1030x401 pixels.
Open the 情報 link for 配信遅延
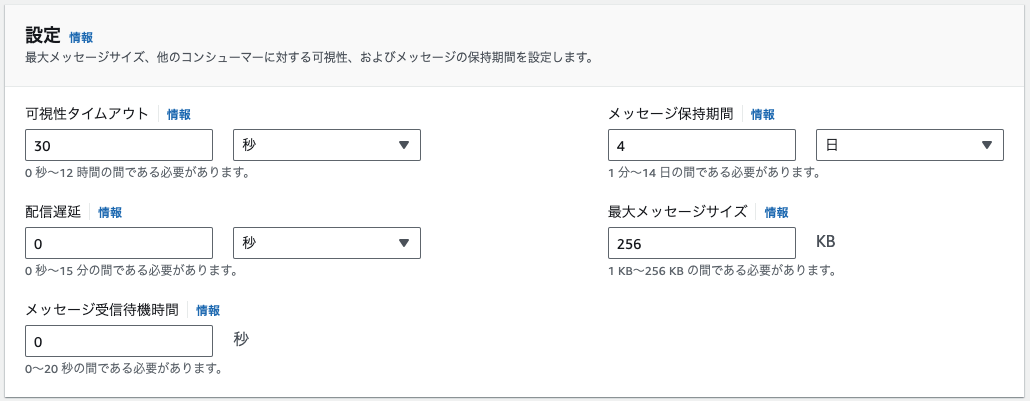click(x=110, y=212)
